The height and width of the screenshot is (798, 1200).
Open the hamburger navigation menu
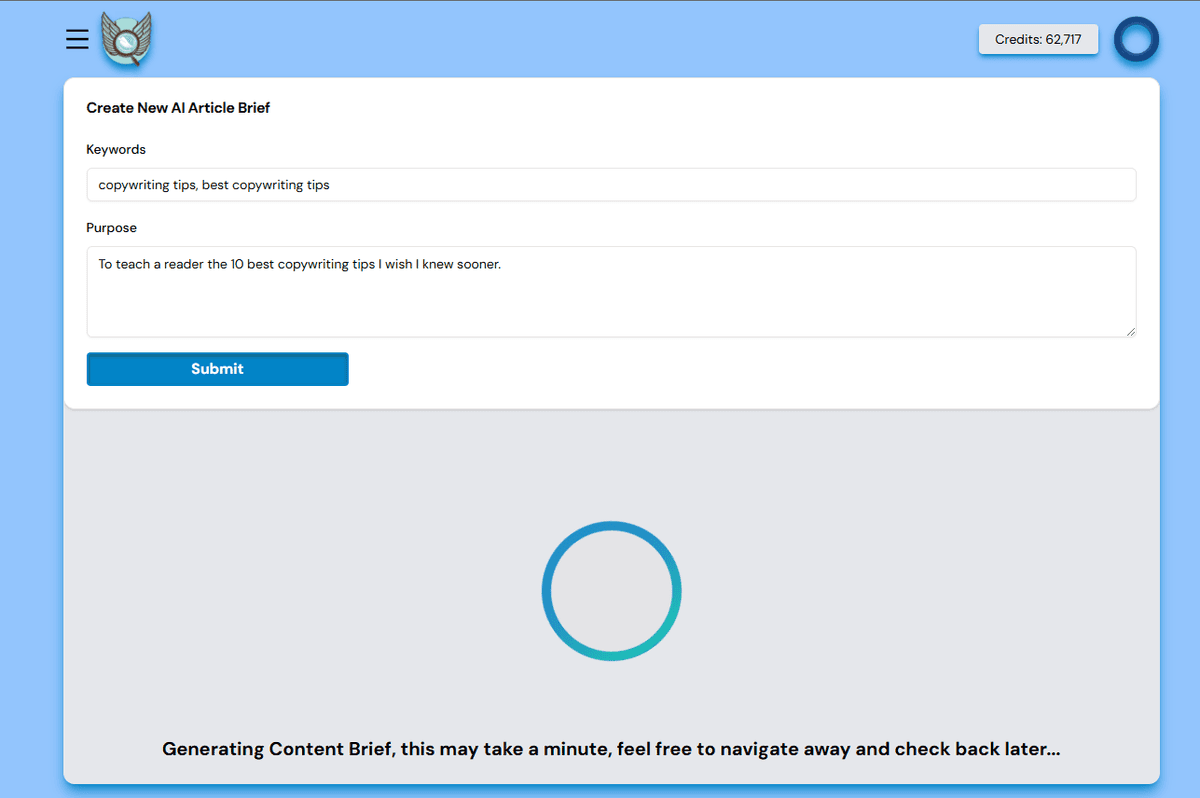(x=77, y=39)
